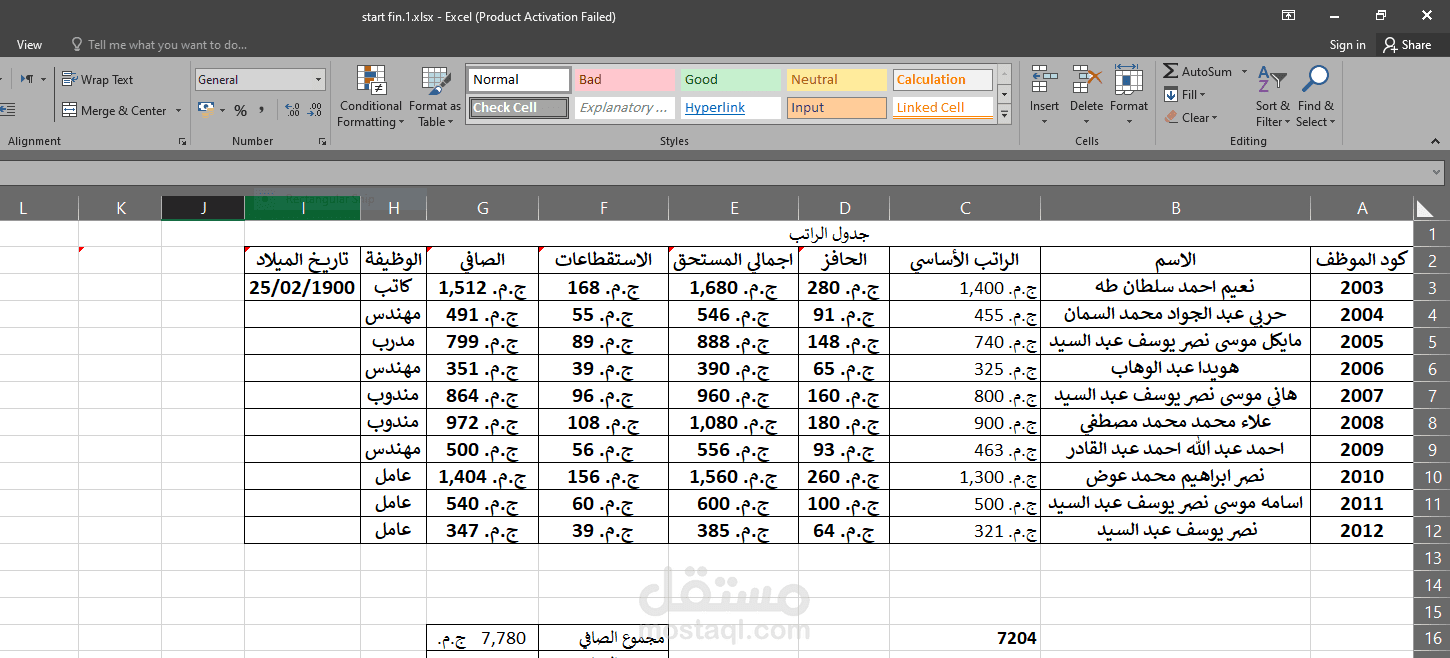Image resolution: width=1450 pixels, height=658 pixels.
Task: Click the Share button
Action: click(1407, 45)
